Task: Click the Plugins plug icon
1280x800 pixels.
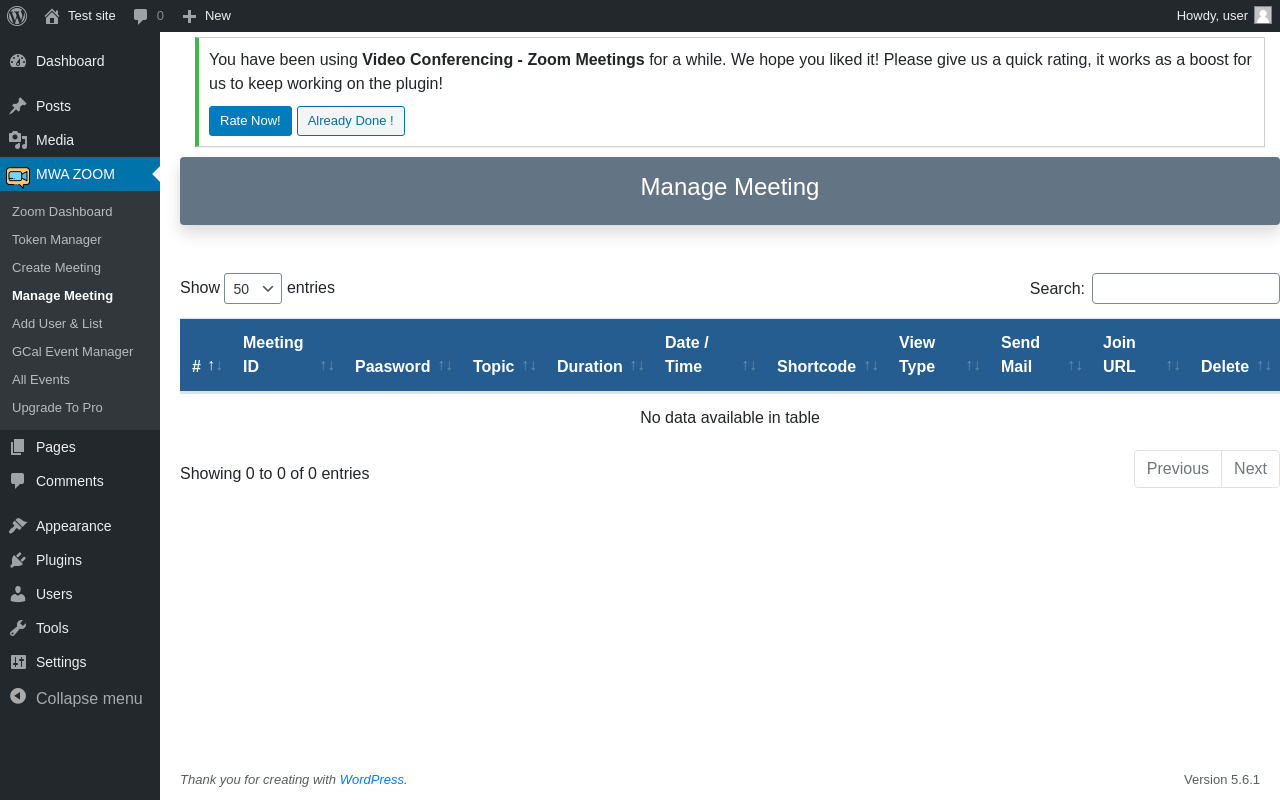Action: (x=18, y=560)
